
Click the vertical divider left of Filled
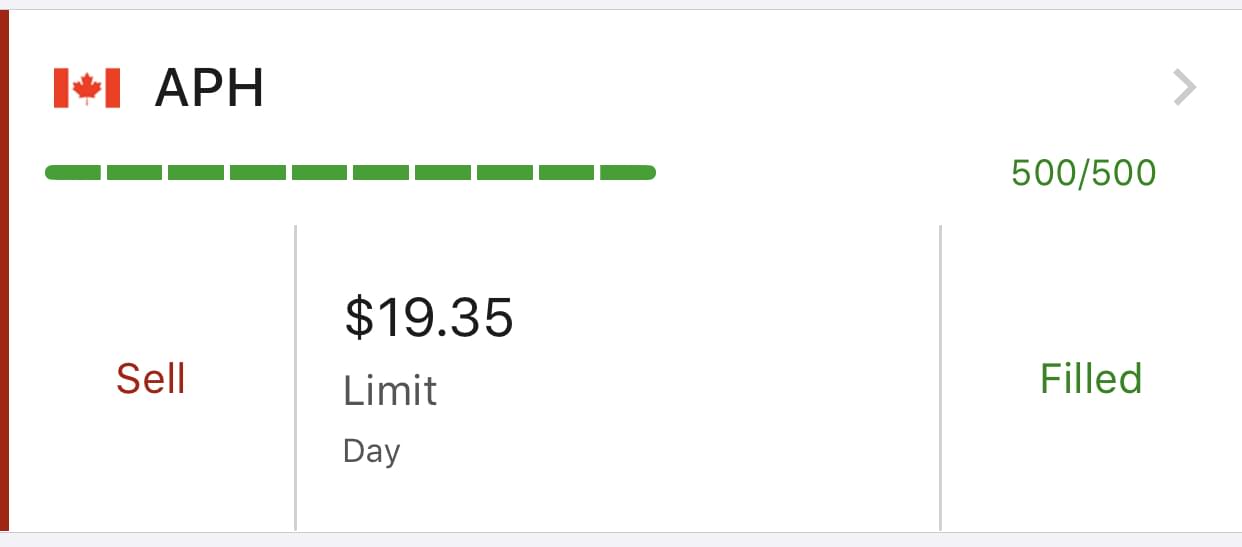point(941,378)
